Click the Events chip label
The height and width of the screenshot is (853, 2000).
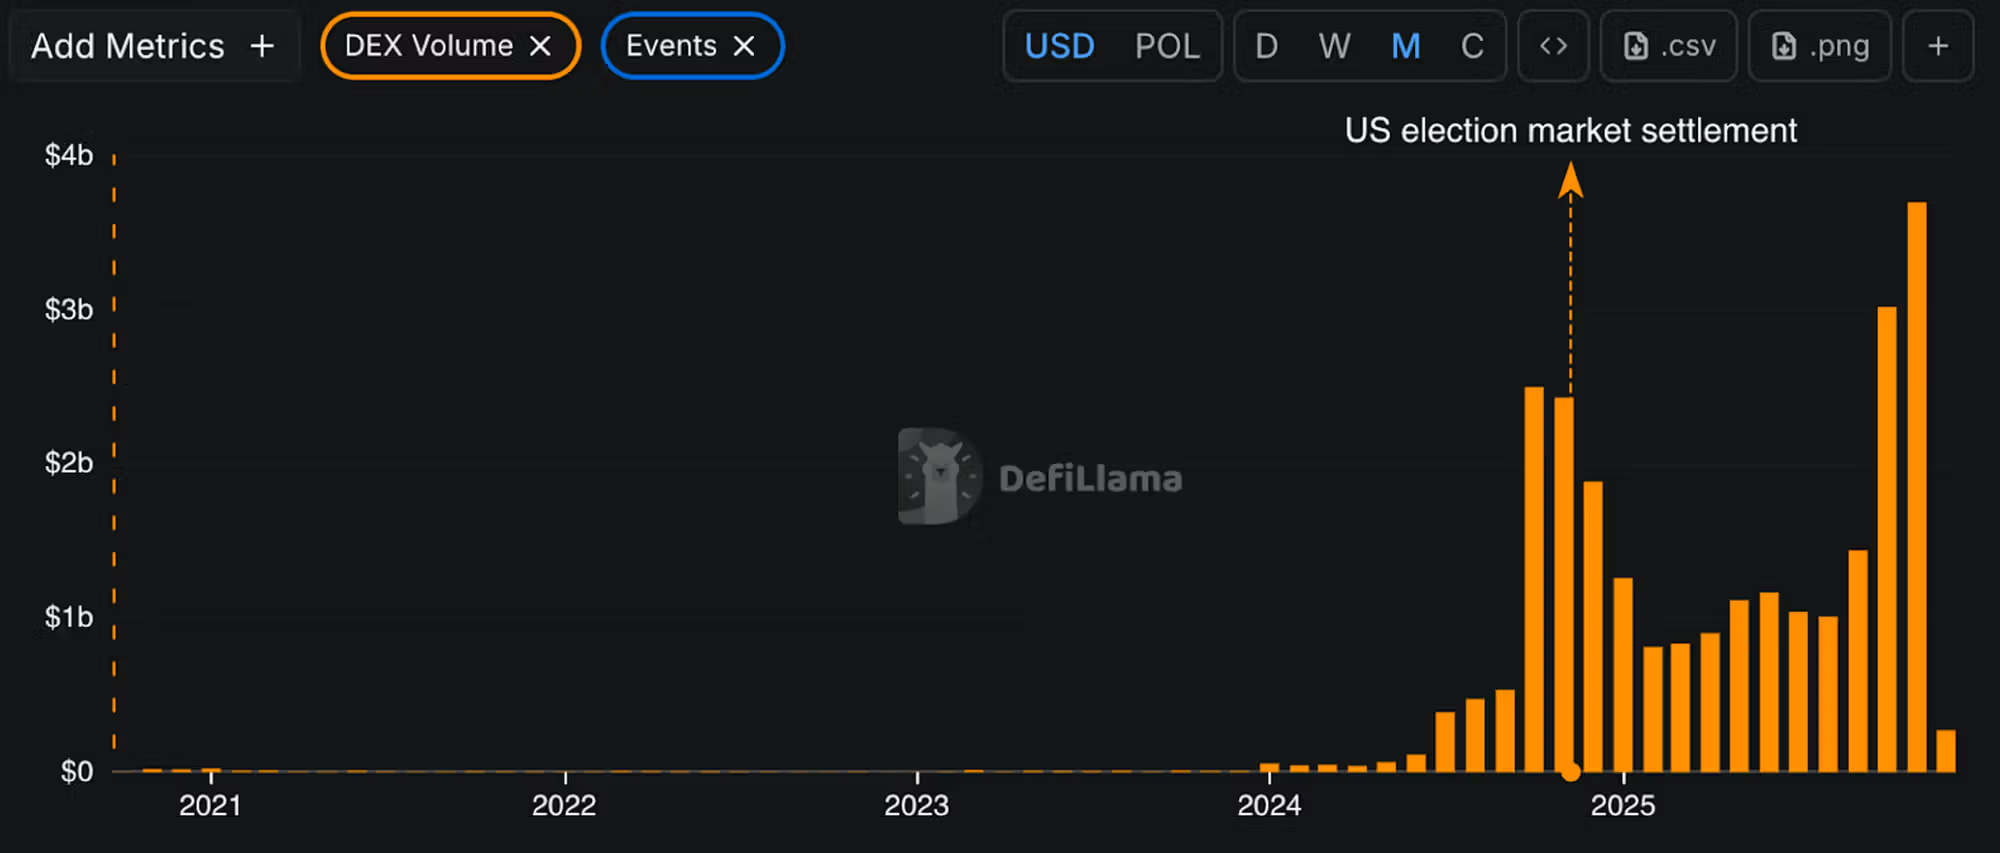point(671,46)
